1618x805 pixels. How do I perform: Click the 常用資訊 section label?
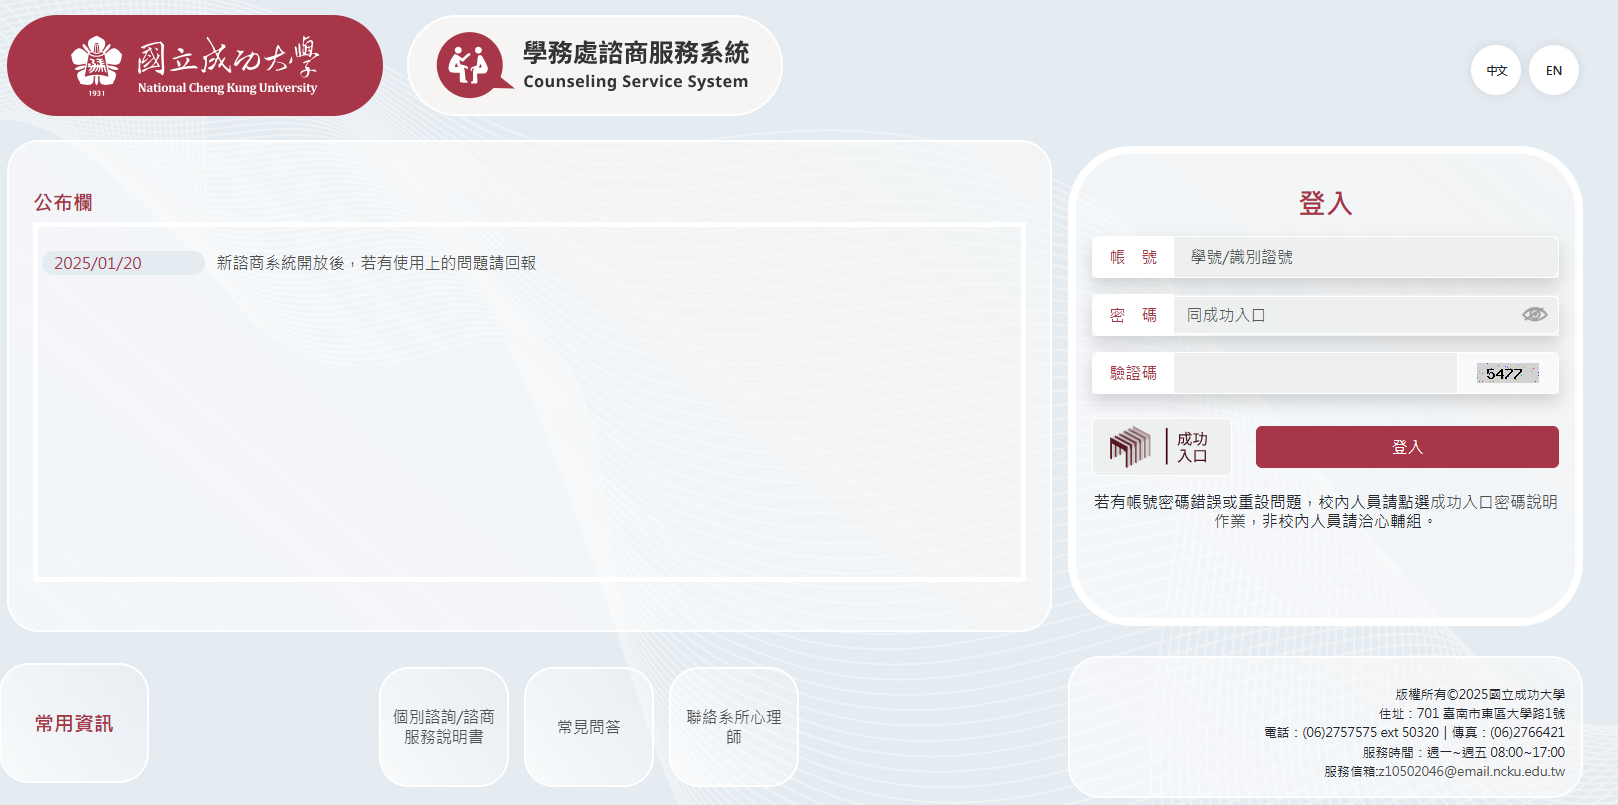tap(74, 724)
